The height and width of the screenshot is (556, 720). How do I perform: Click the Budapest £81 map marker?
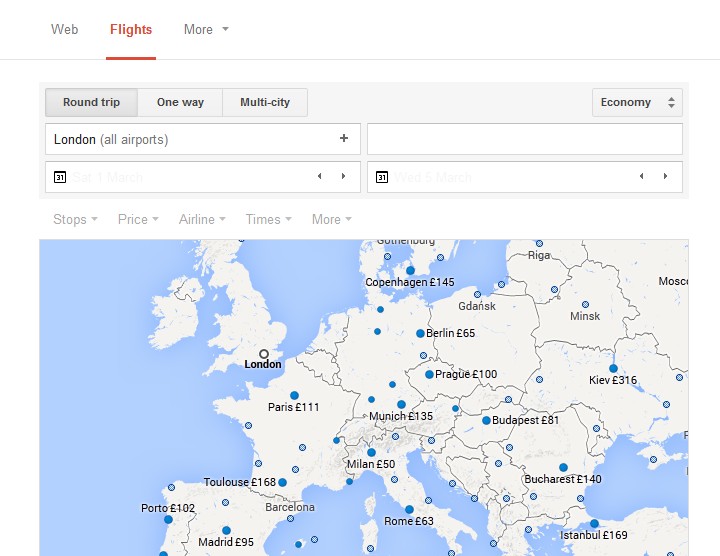pyautogui.click(x=486, y=420)
